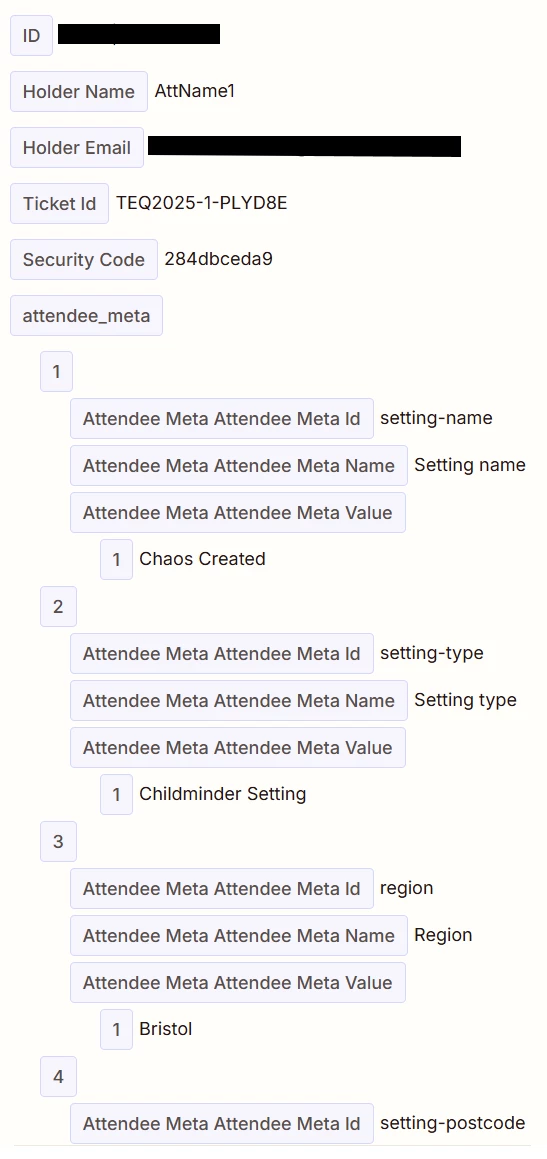Click index 3 node in attendee_meta
This screenshot has width=547, height=1159.
point(58,841)
